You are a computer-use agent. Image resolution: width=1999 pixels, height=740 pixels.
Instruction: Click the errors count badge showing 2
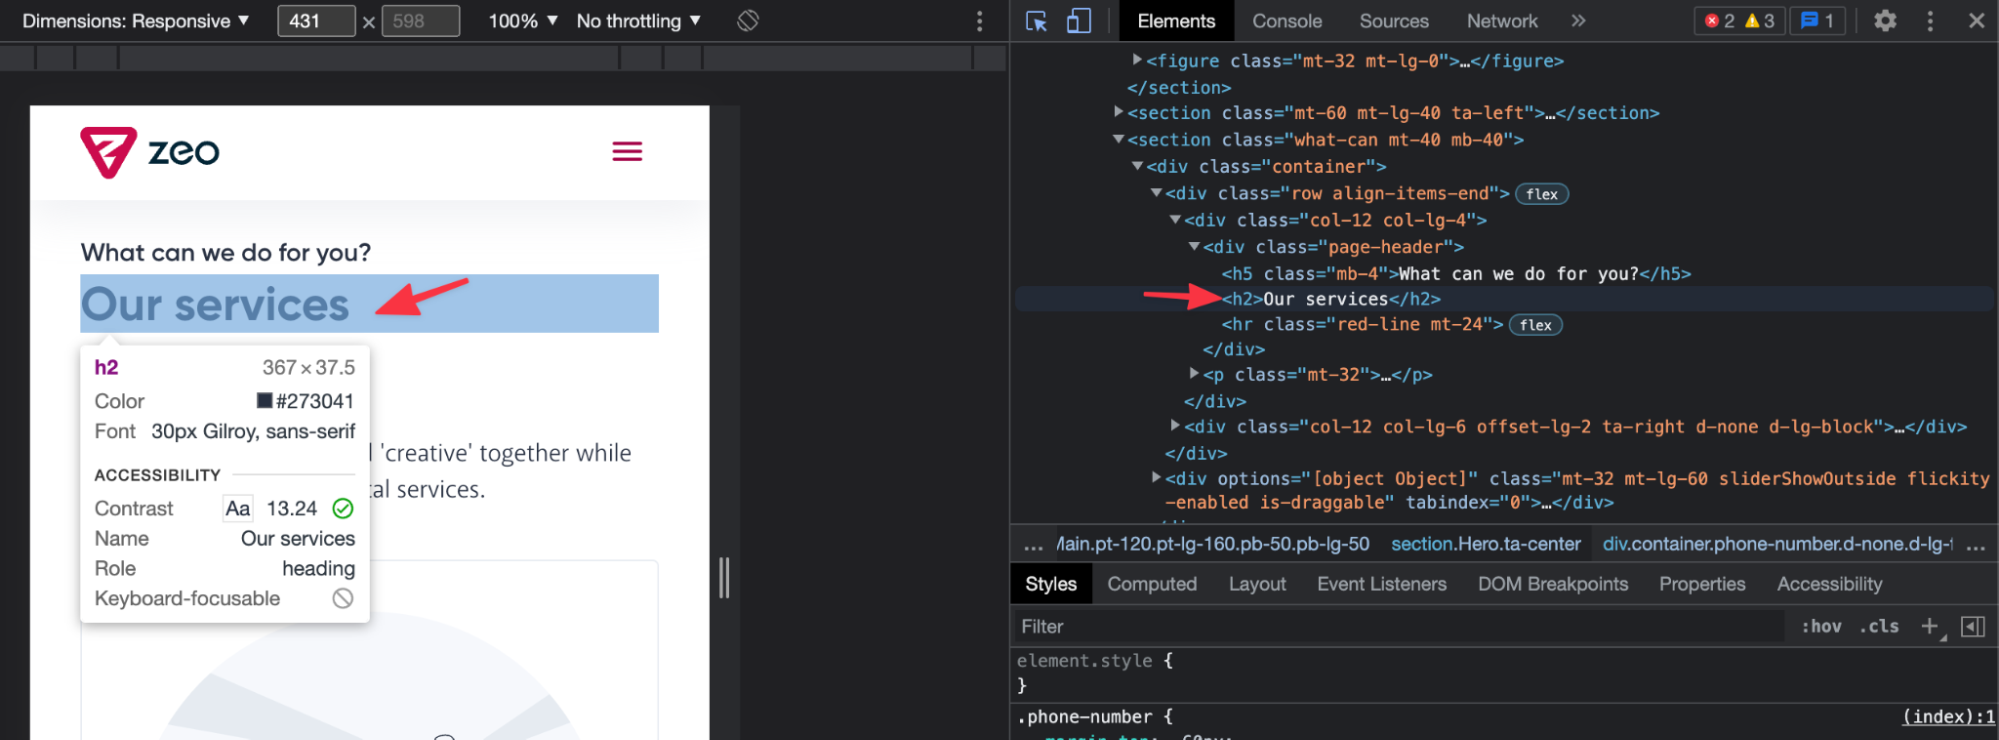[1719, 21]
